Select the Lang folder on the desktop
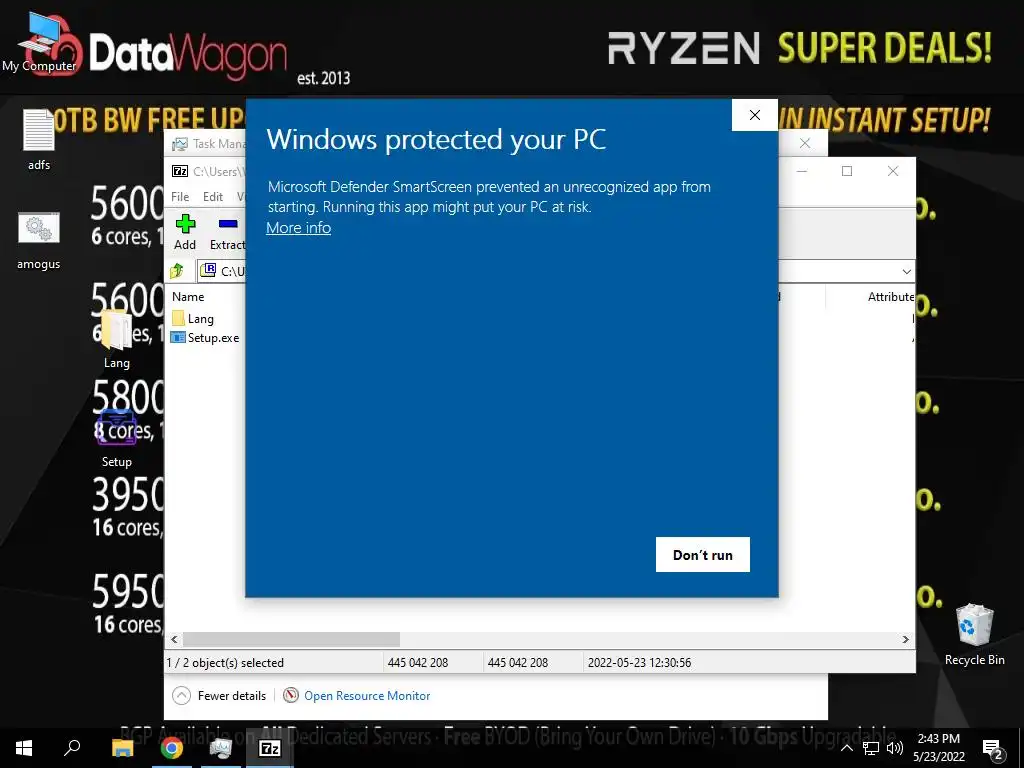Viewport: 1024px width, 768px height. (116, 338)
